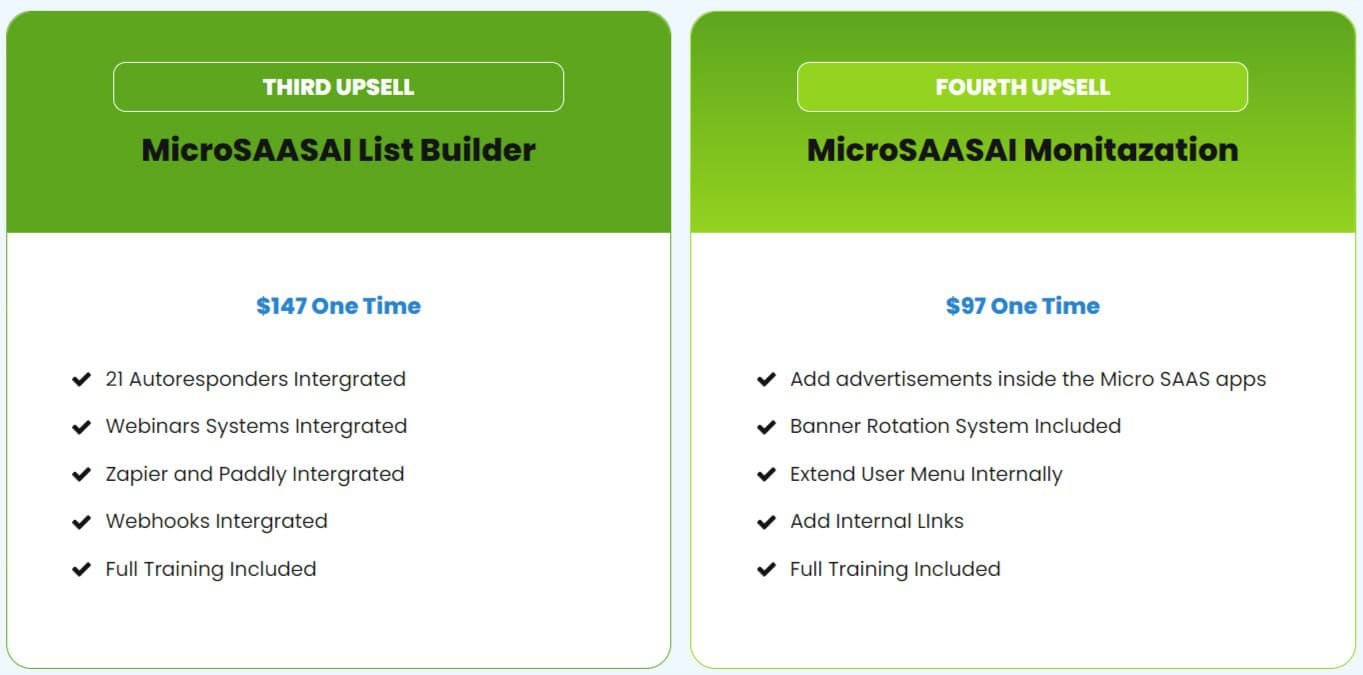
Task: Click checkmark beside 21 Autoresponders Intergrated
Action: 82,380
